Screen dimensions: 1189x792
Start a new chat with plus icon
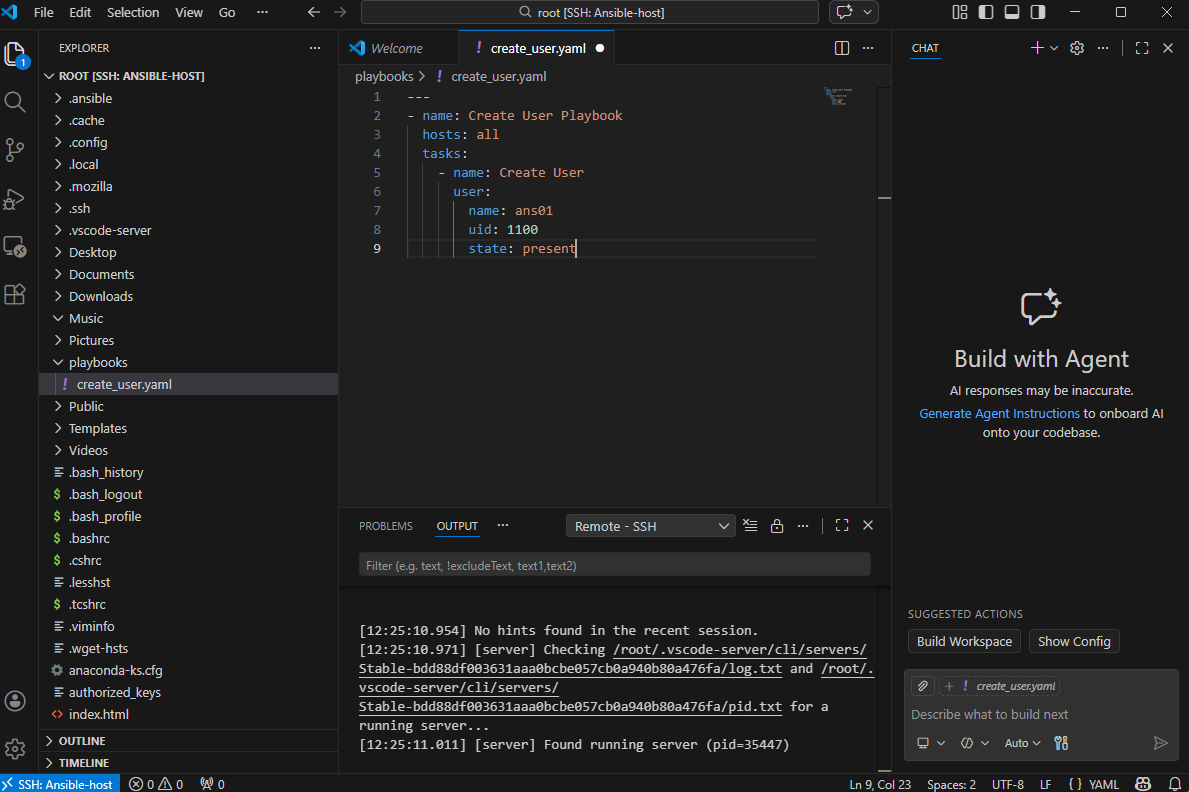click(x=1037, y=48)
